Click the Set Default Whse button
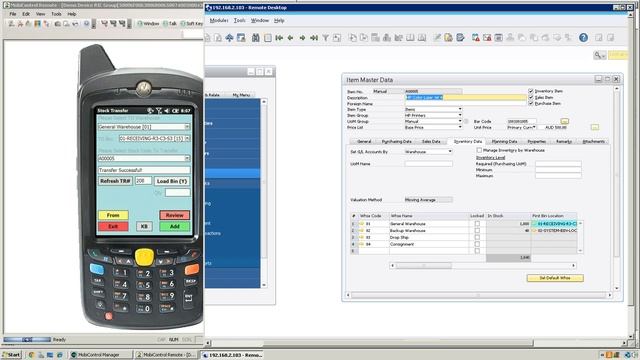640x360 pixels. (555, 278)
